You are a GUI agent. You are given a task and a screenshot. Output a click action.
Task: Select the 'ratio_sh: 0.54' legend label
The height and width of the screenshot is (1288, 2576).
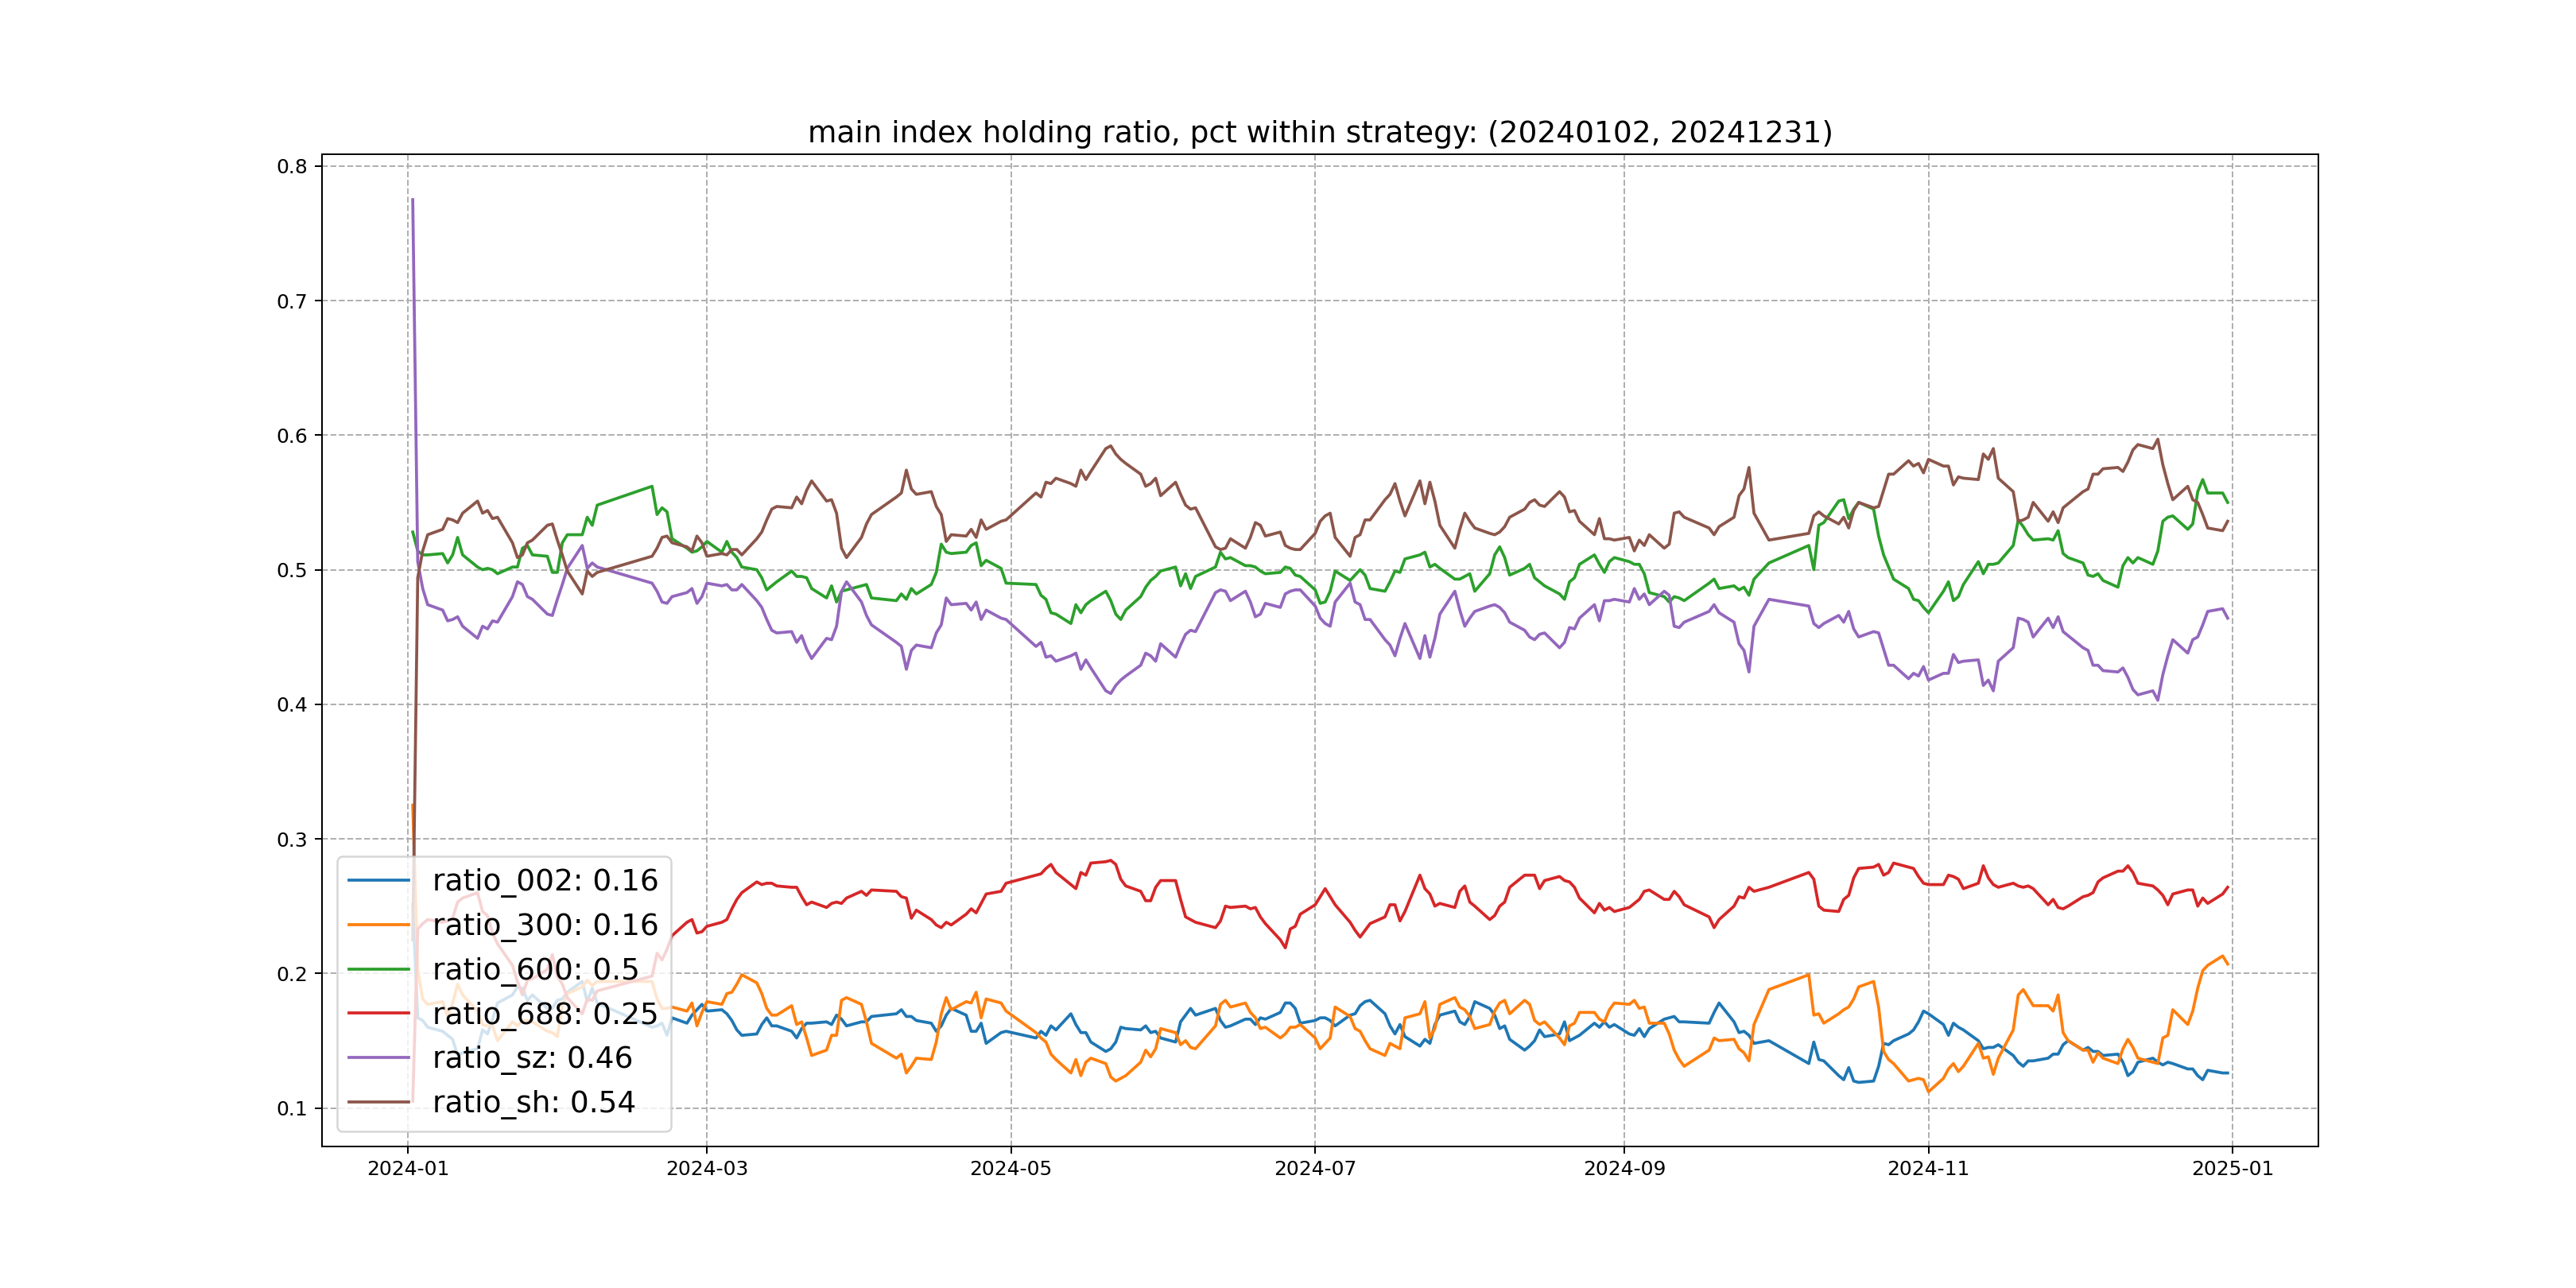(533, 1102)
